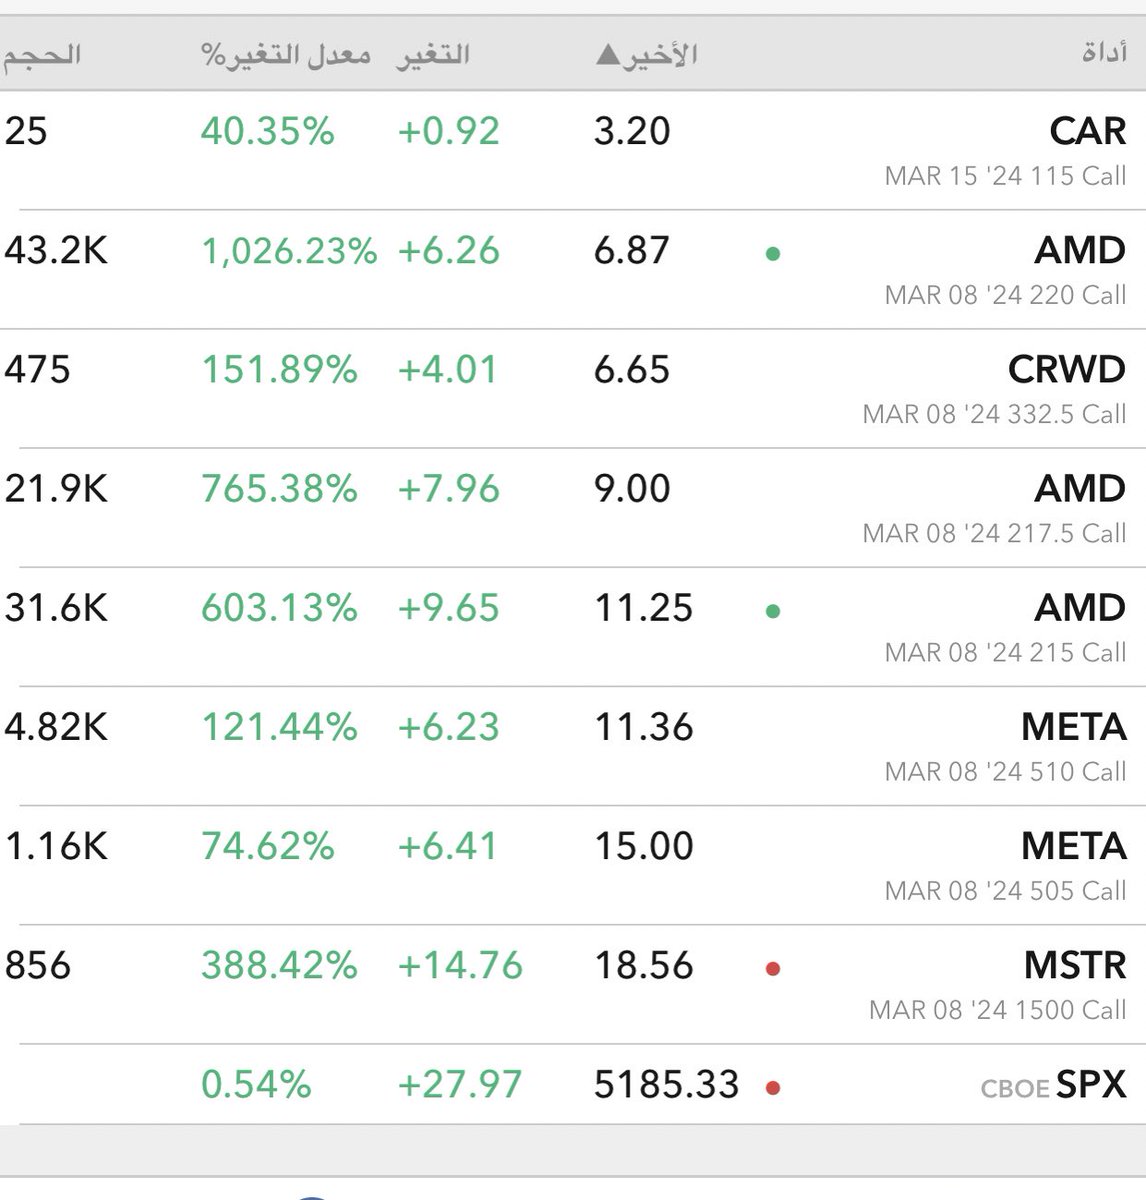Click change value +14.76
Viewport: 1146px width, 1200px height.
tap(460, 965)
